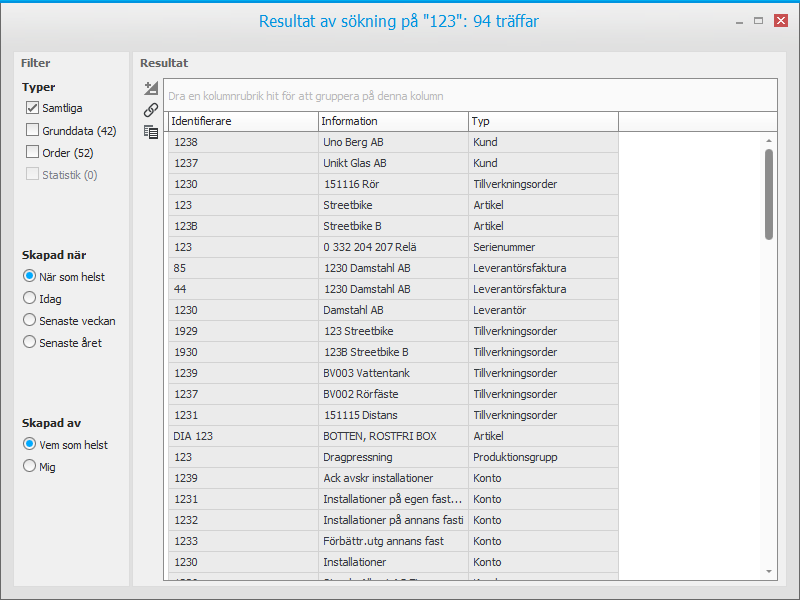Maximize the search results window

pos(759,20)
